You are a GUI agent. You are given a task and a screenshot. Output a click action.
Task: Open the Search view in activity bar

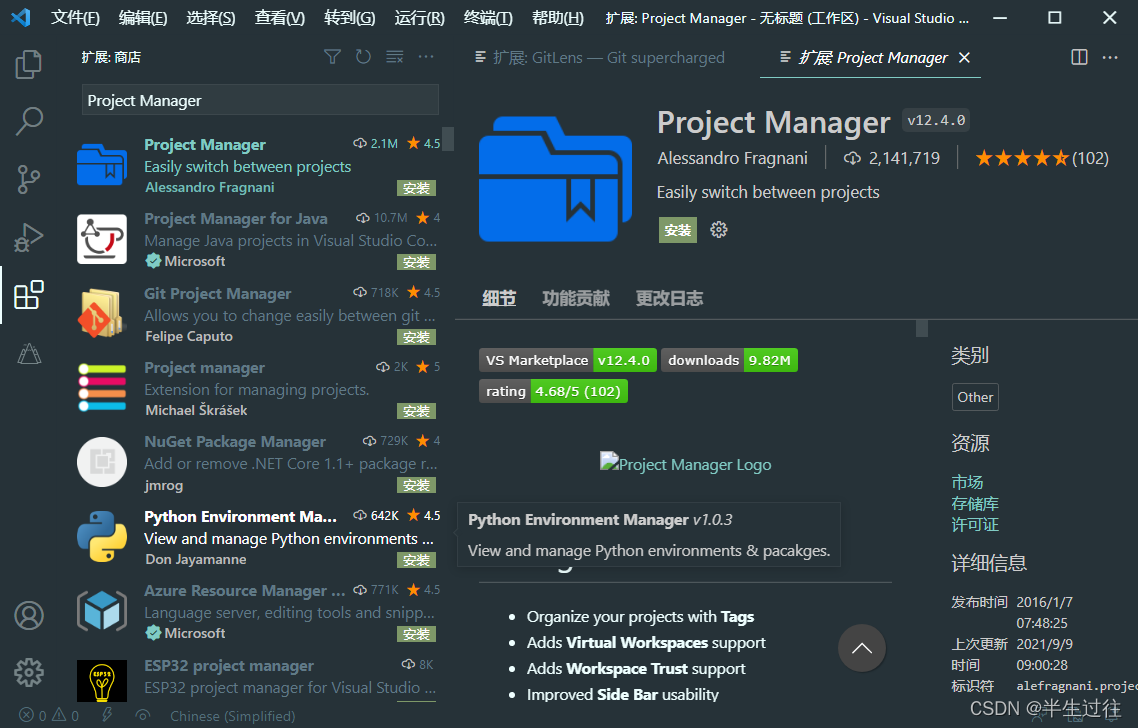[x=28, y=121]
